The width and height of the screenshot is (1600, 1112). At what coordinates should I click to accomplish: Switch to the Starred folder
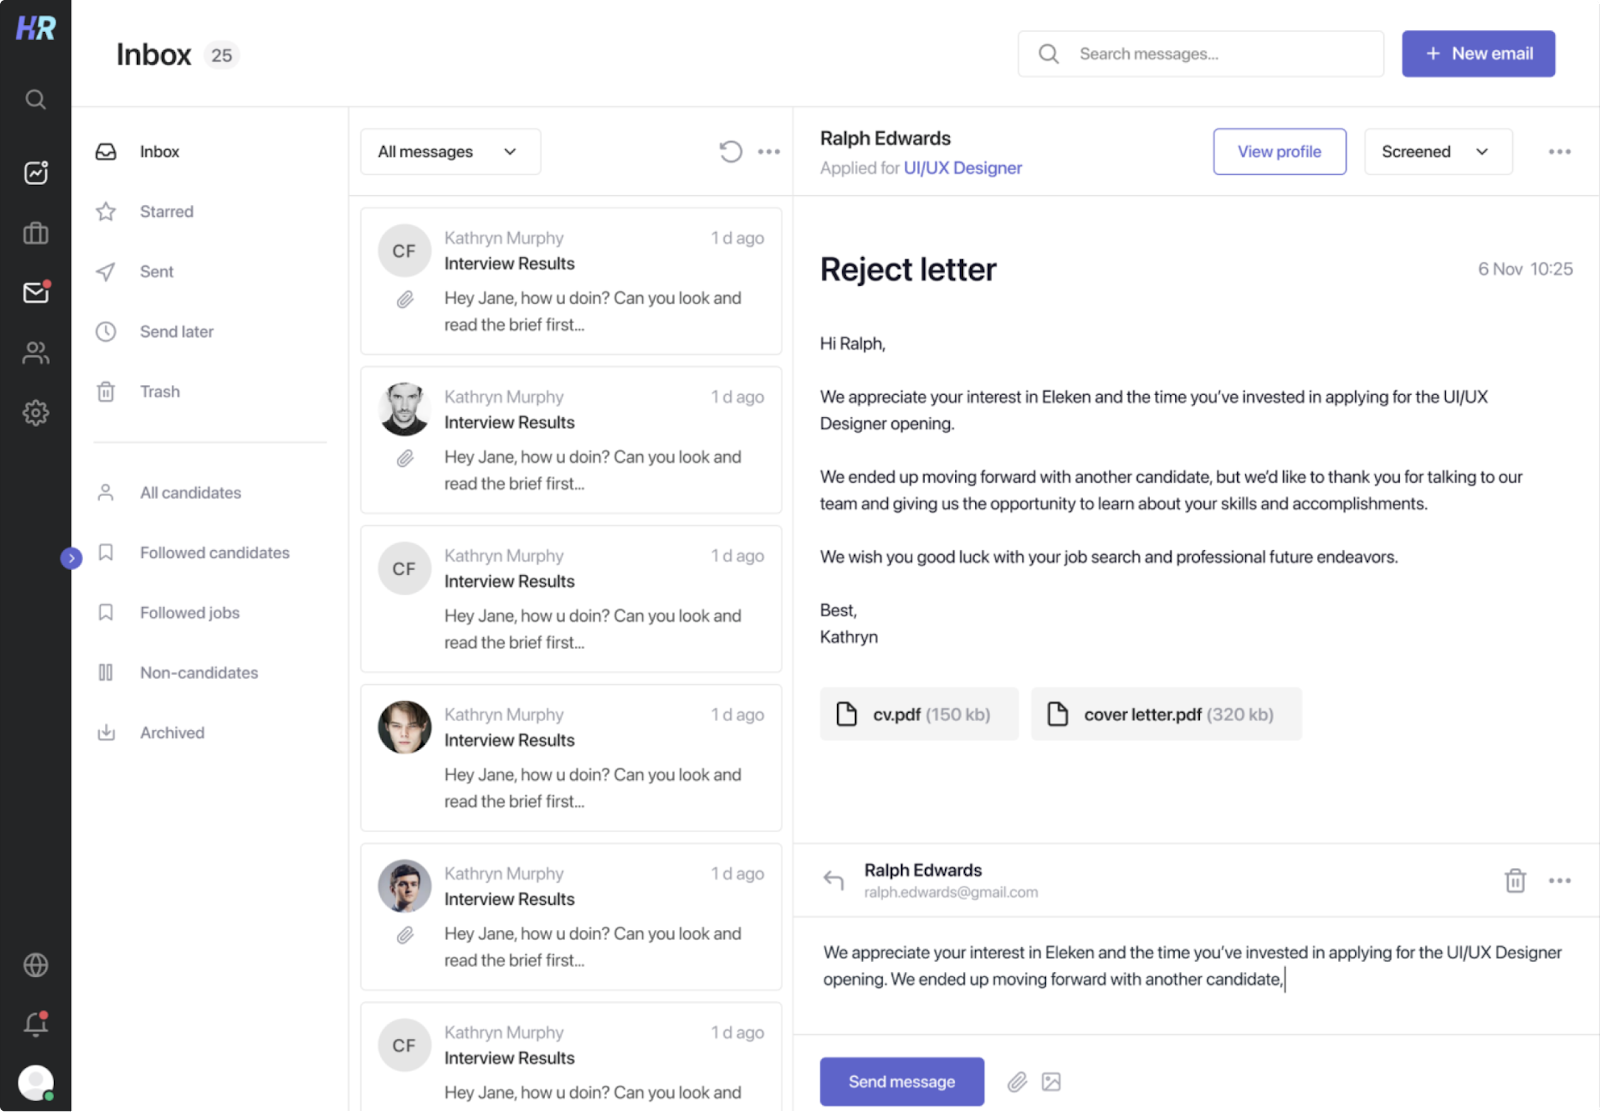click(x=166, y=211)
